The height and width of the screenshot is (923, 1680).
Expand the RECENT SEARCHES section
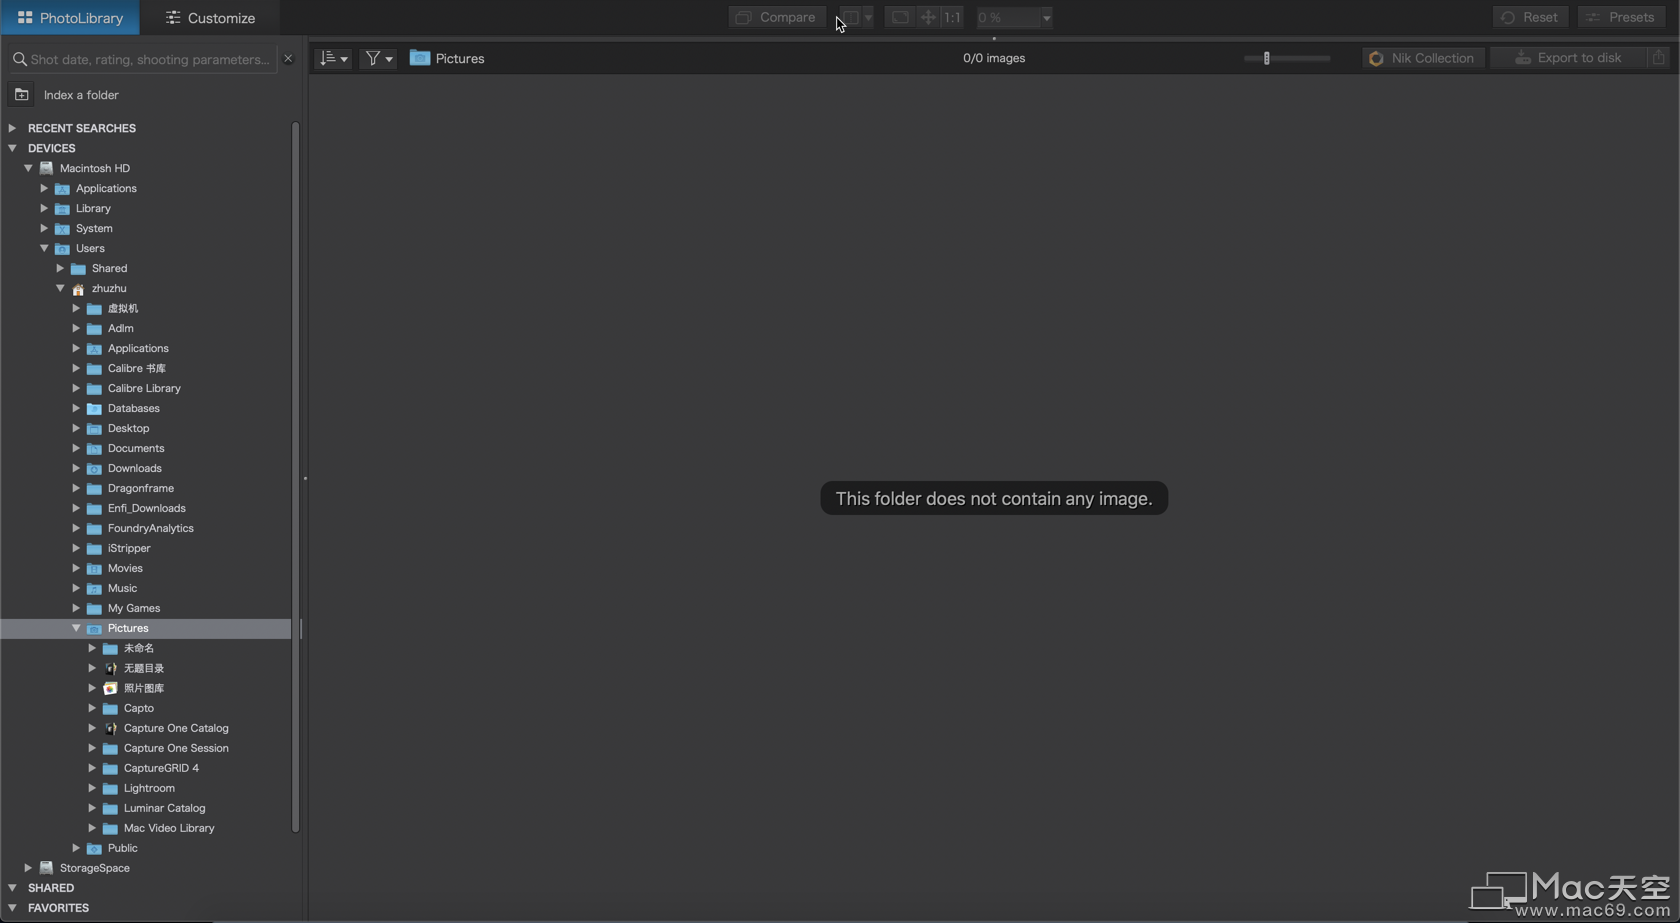[12, 128]
